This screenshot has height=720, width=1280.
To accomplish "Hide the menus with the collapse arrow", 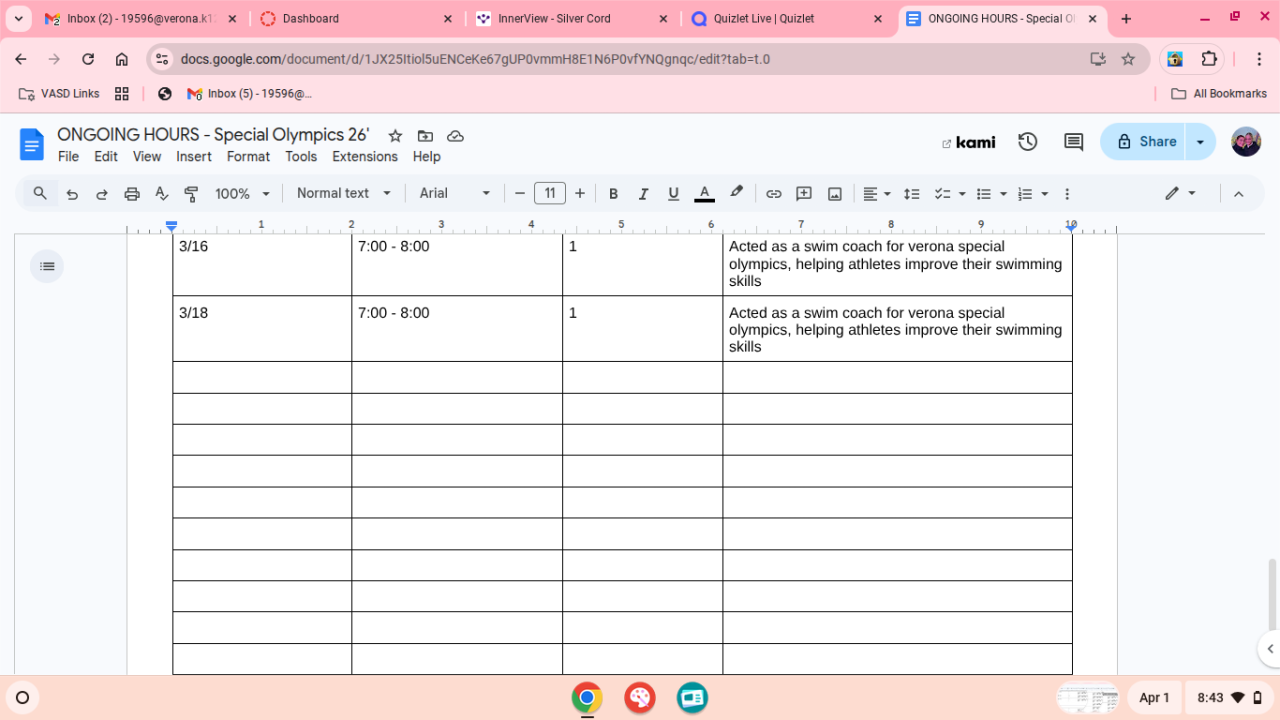I will (x=1238, y=194).
